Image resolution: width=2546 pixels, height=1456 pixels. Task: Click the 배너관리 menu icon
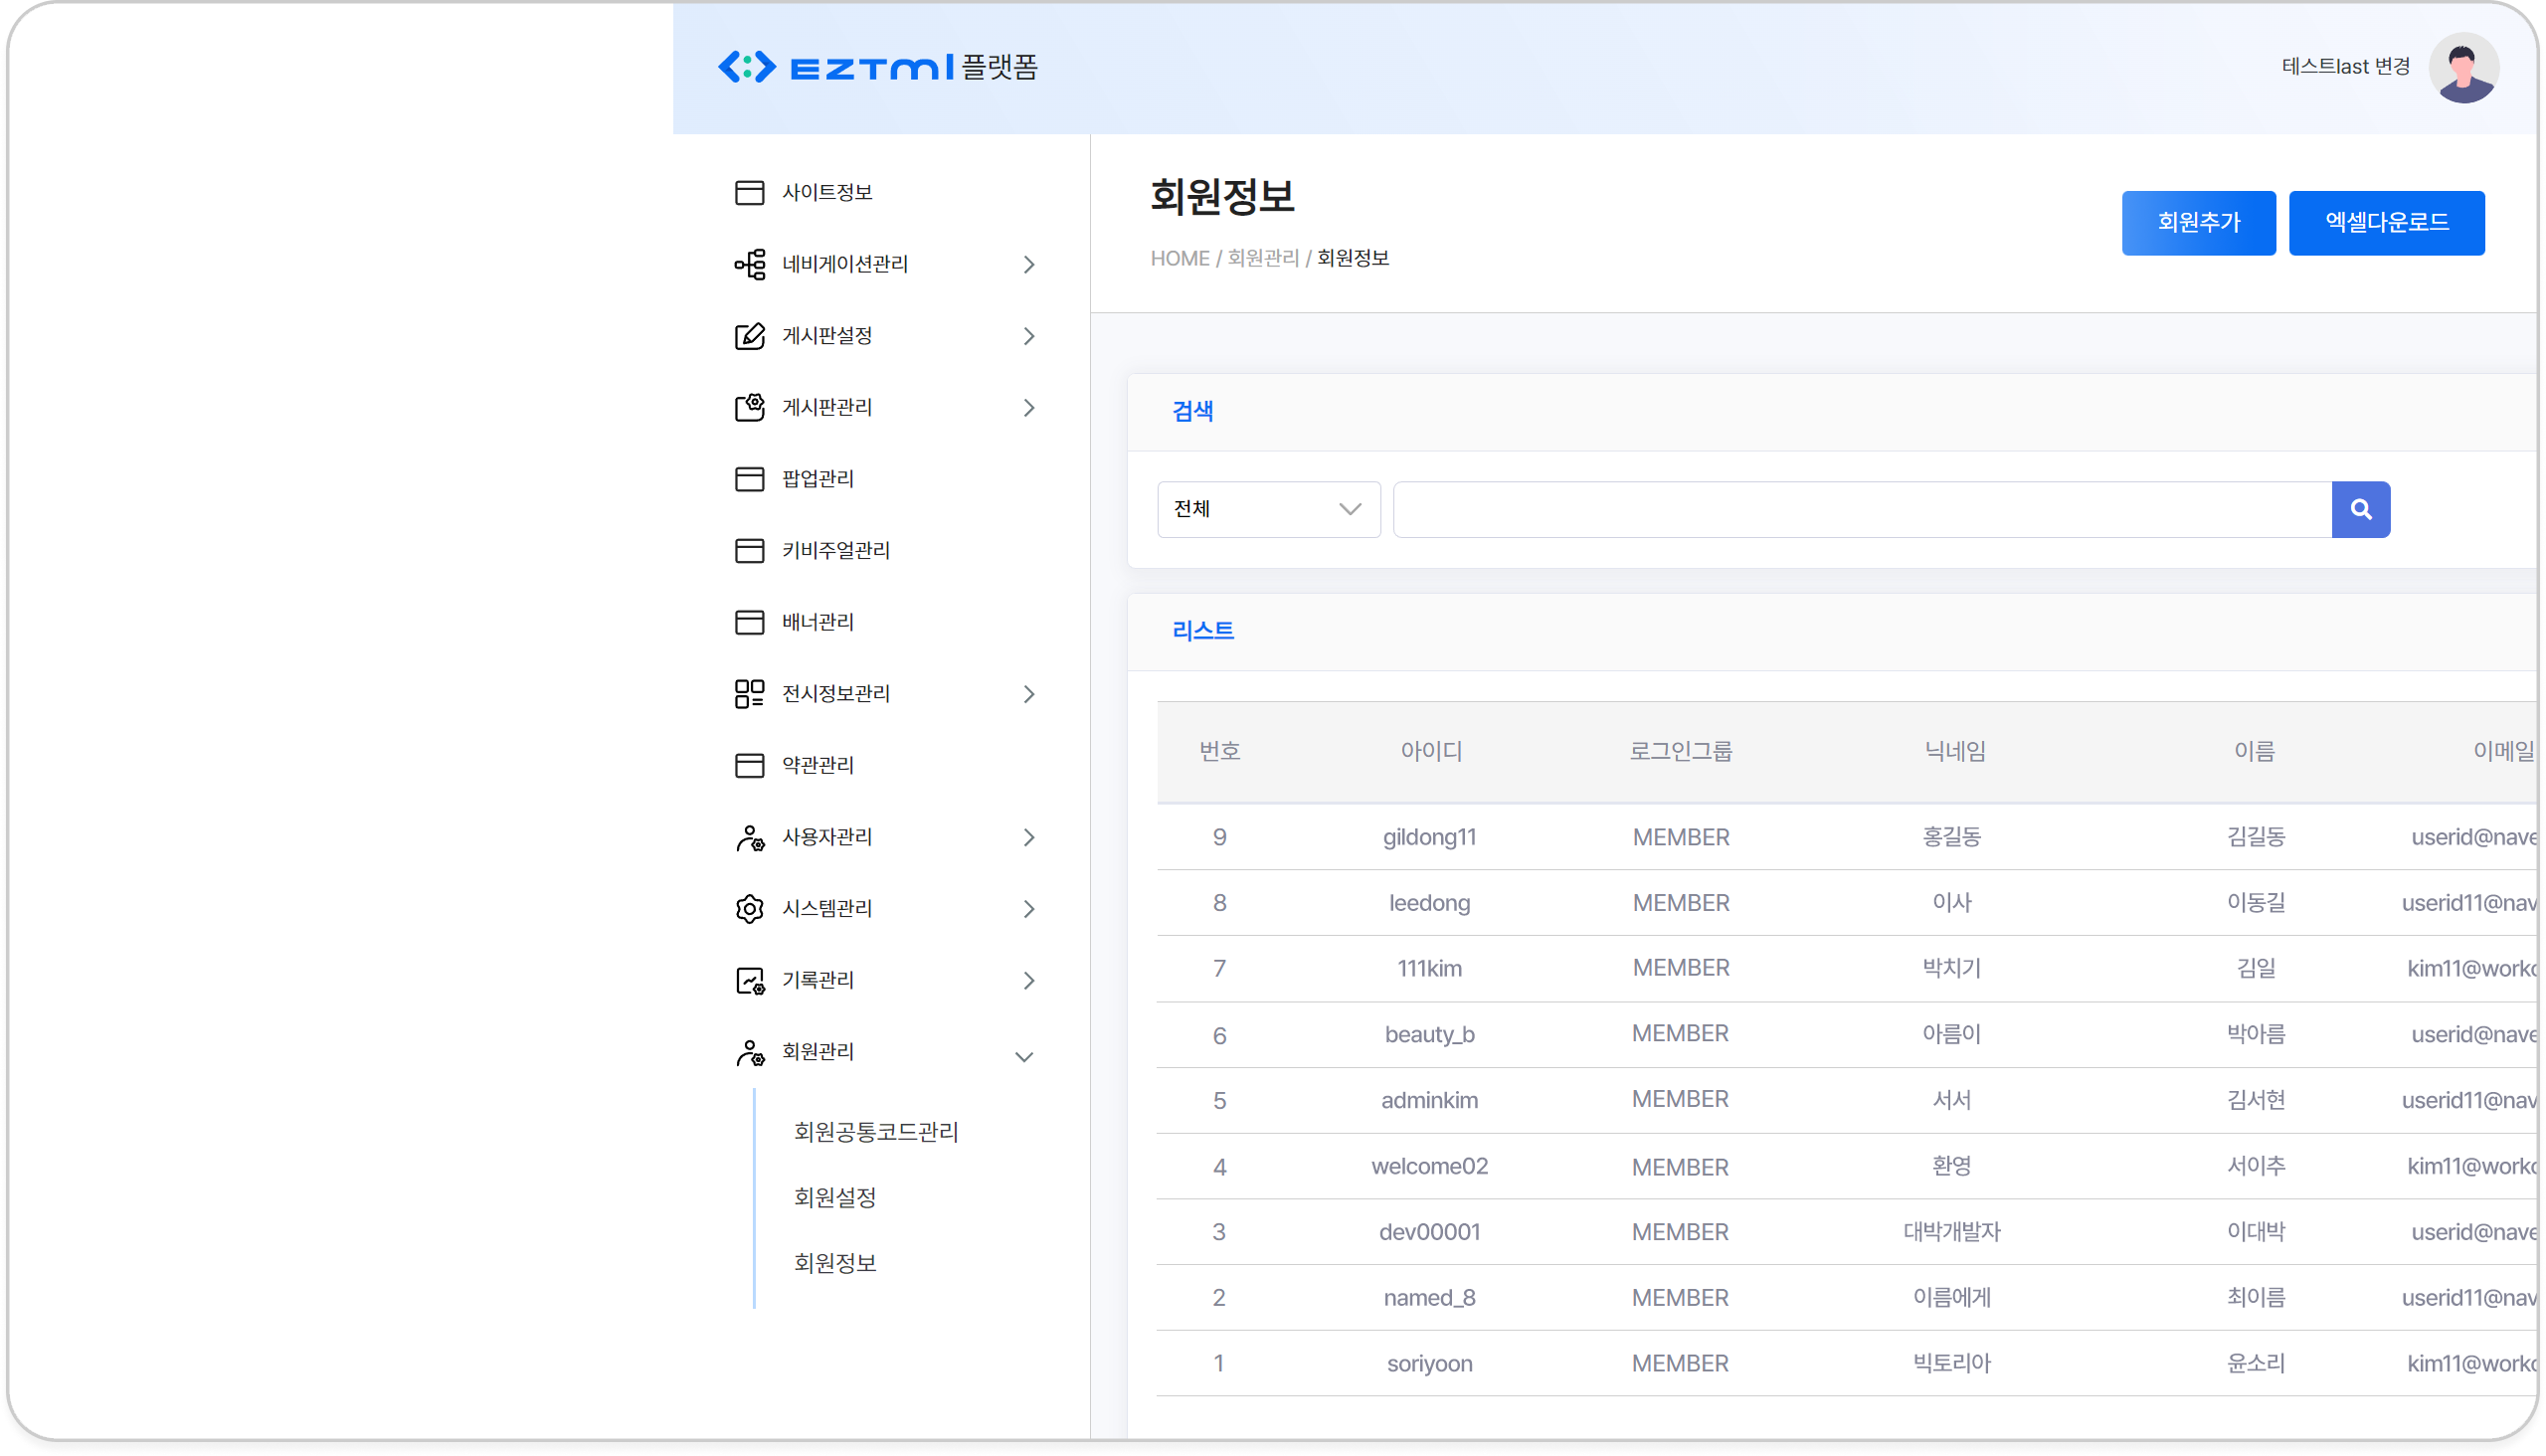click(749, 622)
